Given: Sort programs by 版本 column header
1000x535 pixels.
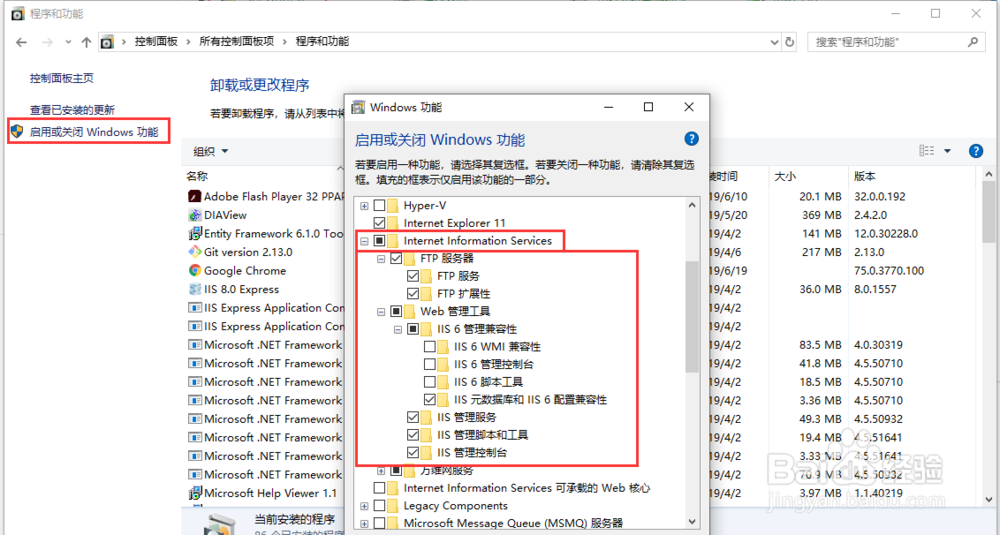Looking at the screenshot, I should pyautogui.click(x=865, y=176).
